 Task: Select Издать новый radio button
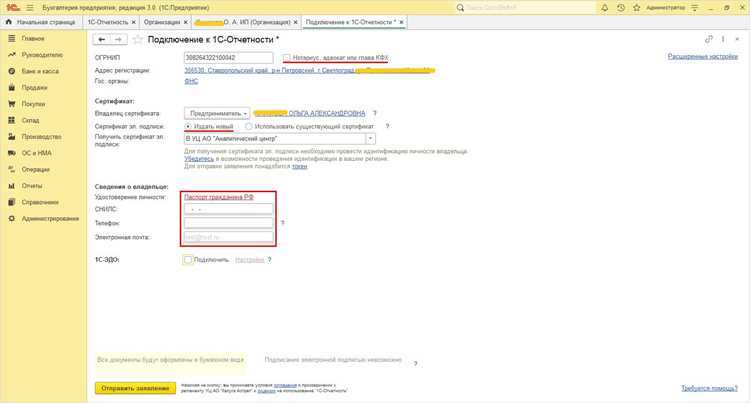pos(188,127)
